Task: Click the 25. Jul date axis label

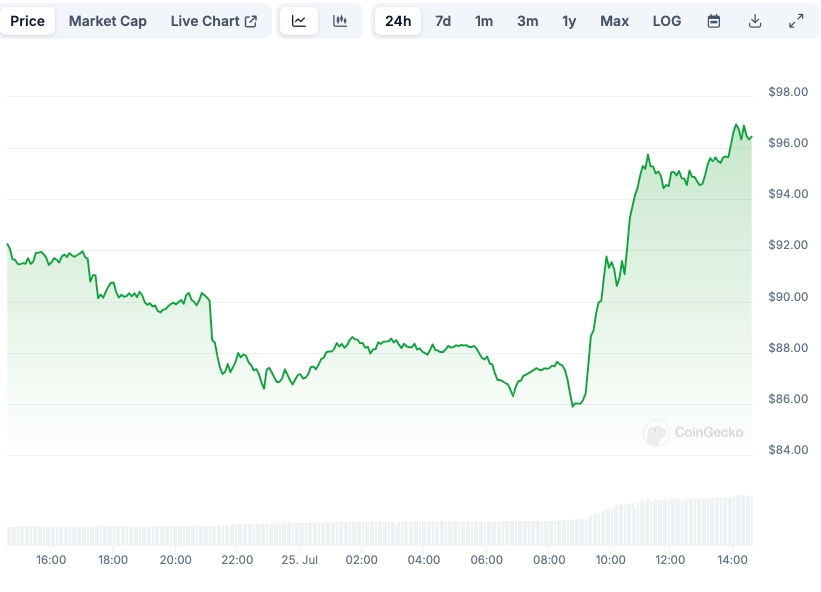Action: (x=299, y=560)
